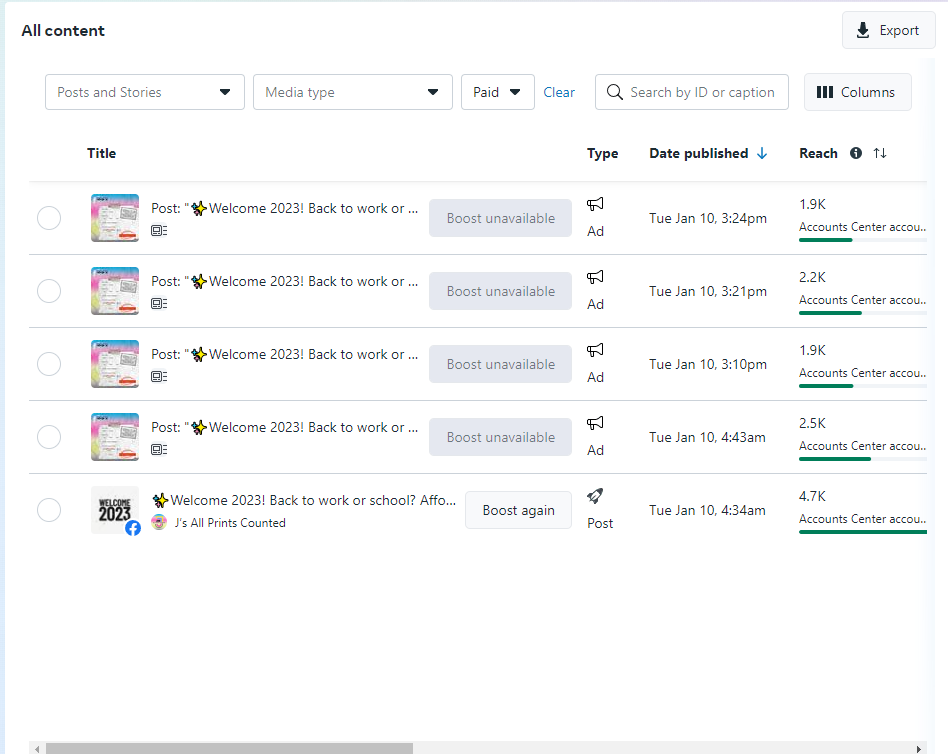
Task: Click the rocket Post icon for 4:34am post
Action: [595, 496]
